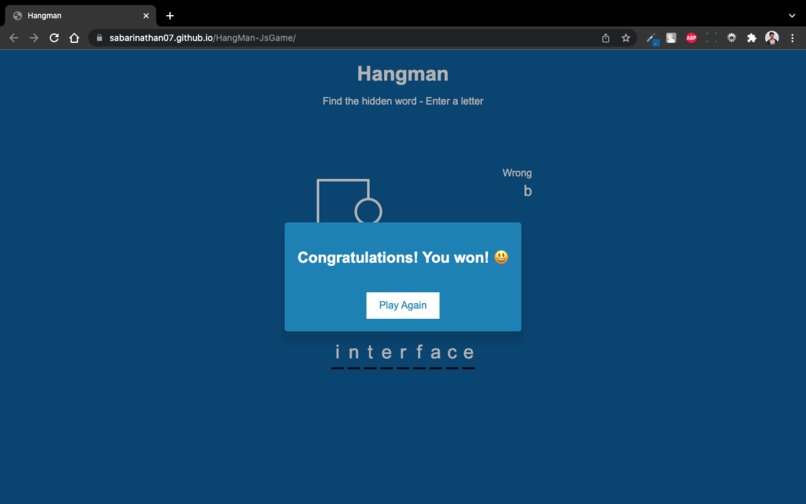Click the globe favicon on Hangman tab

pos(17,16)
